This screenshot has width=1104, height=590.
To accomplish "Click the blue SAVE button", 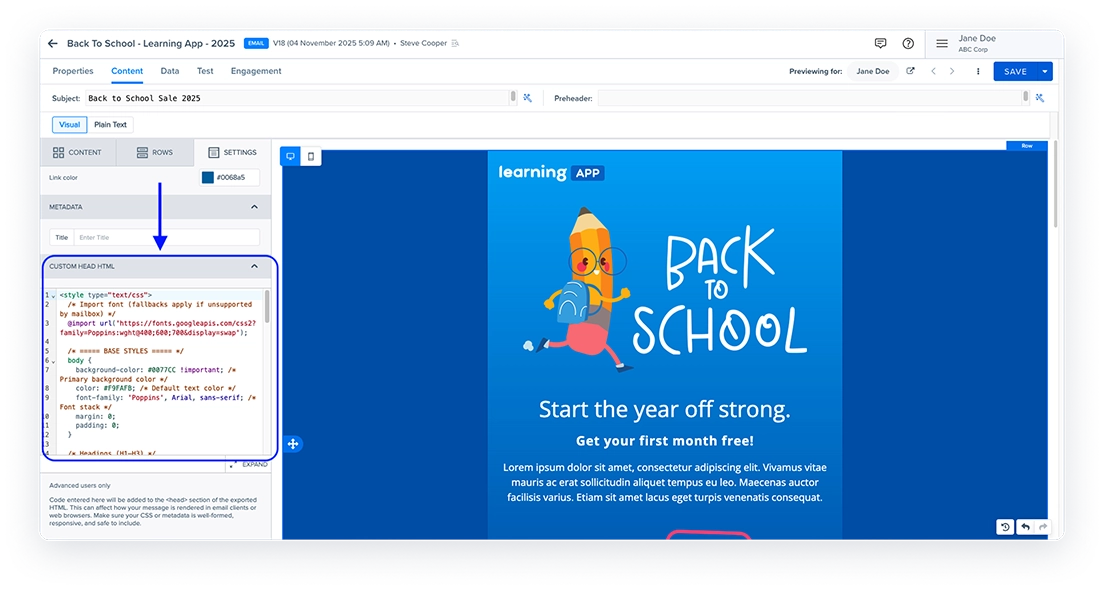I will 1015,72.
